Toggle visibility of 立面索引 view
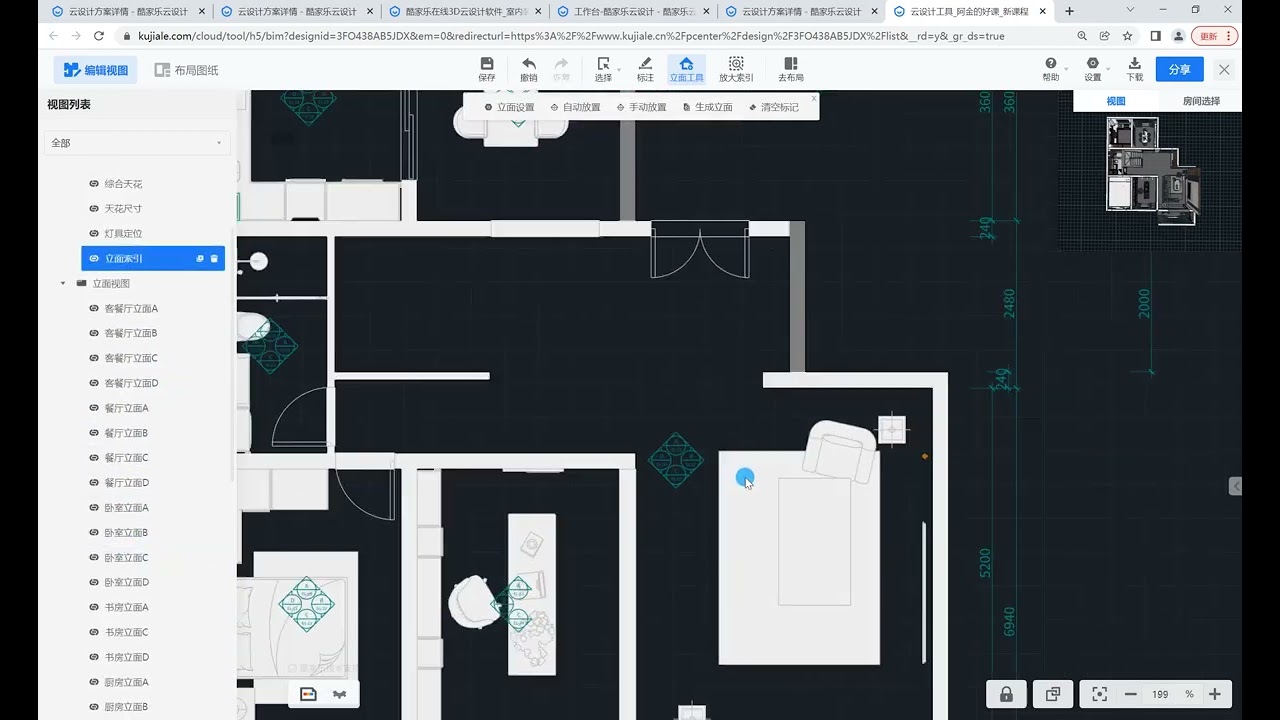 point(94,258)
